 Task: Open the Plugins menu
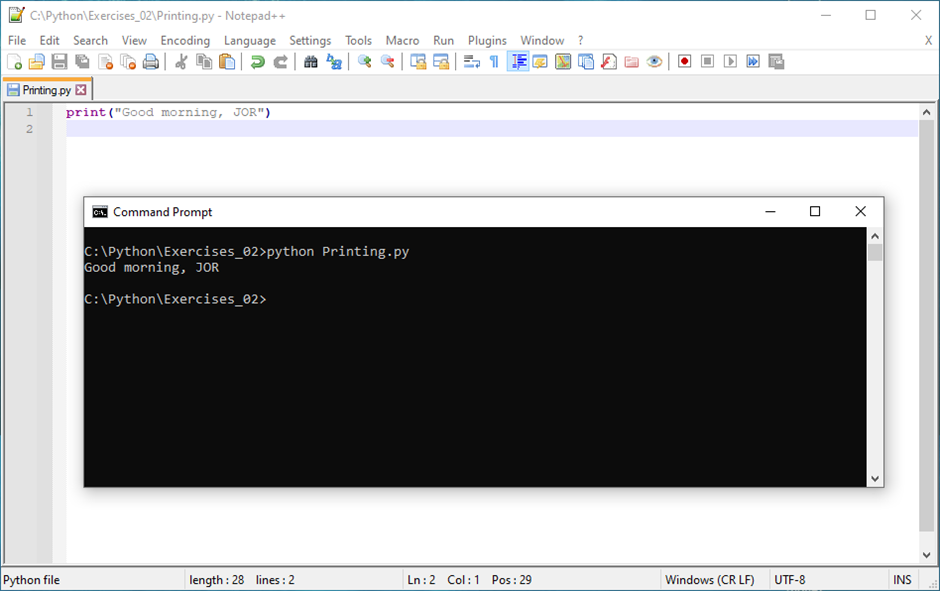tap(487, 40)
